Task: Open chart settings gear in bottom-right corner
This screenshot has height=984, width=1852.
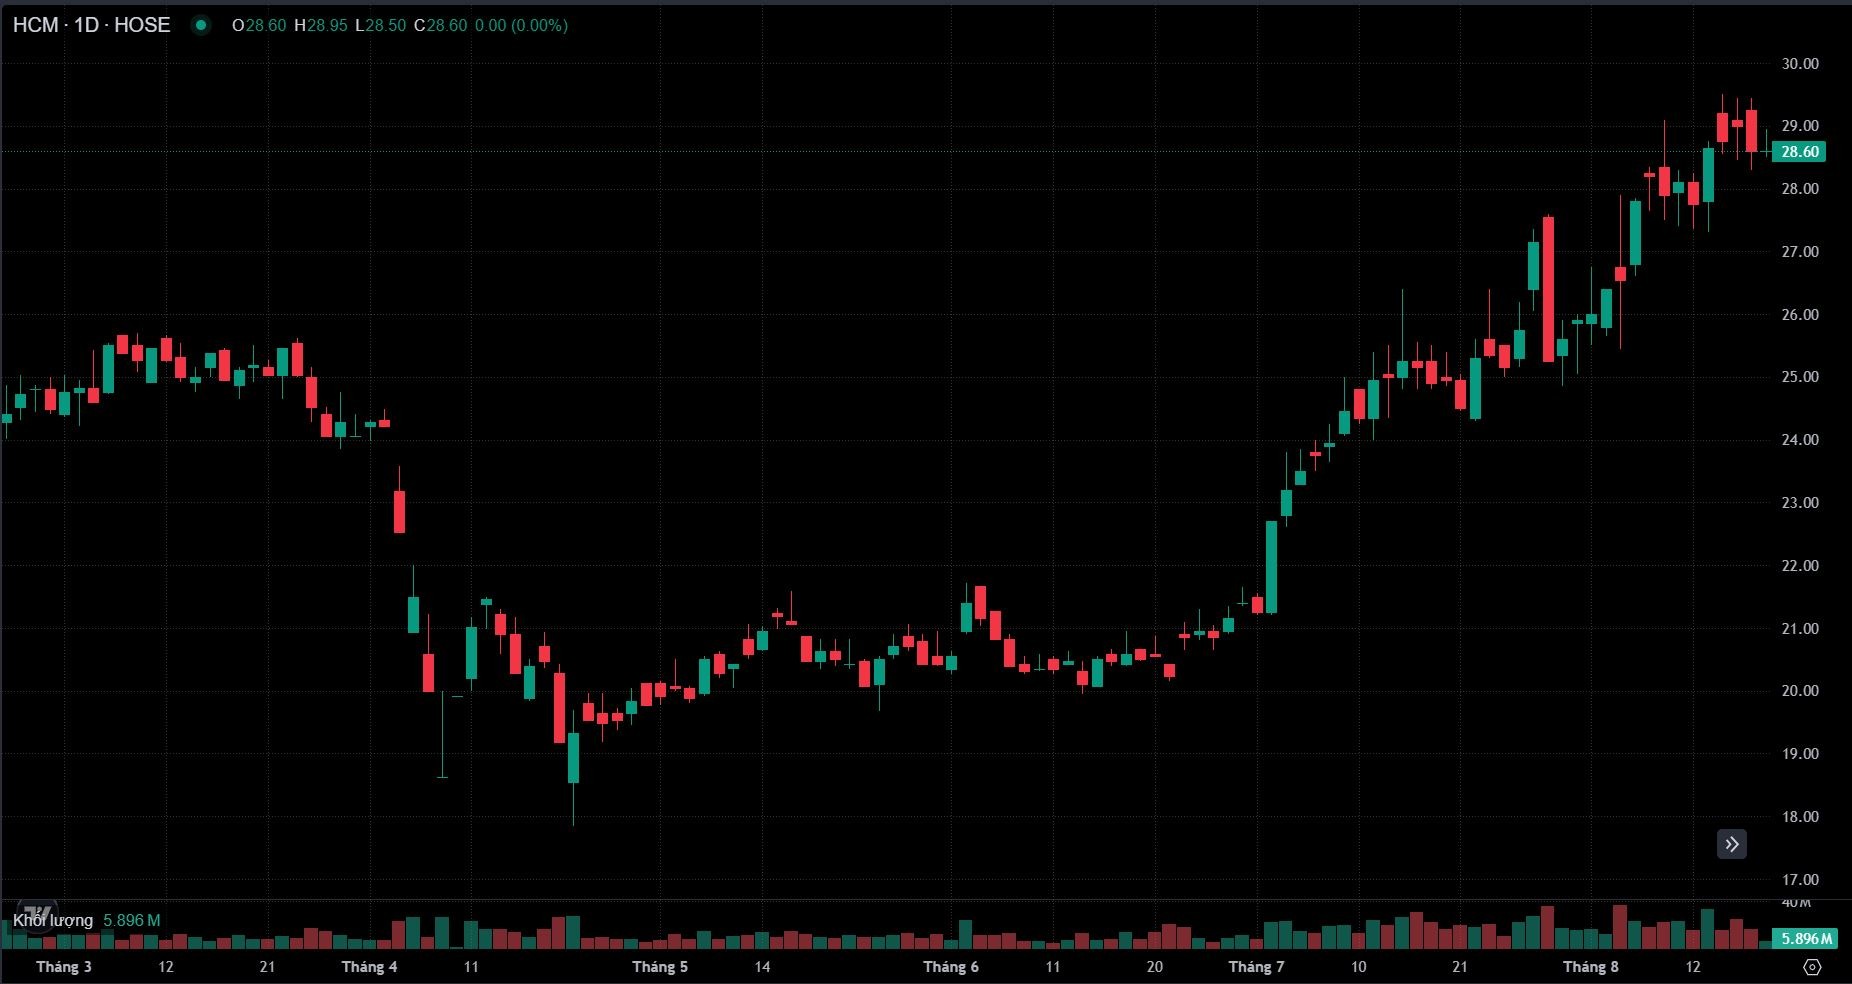Action: [1812, 967]
